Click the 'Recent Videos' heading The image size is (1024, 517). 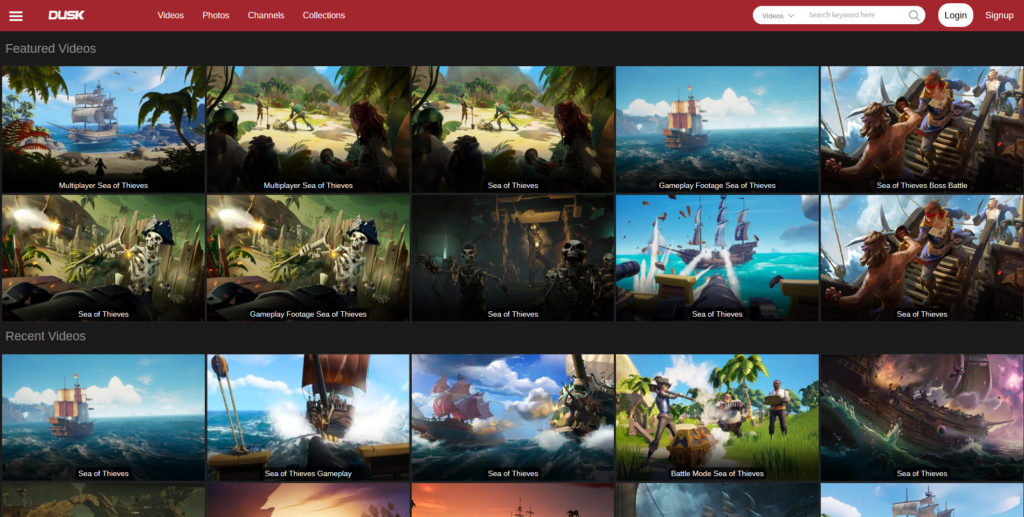coord(45,336)
